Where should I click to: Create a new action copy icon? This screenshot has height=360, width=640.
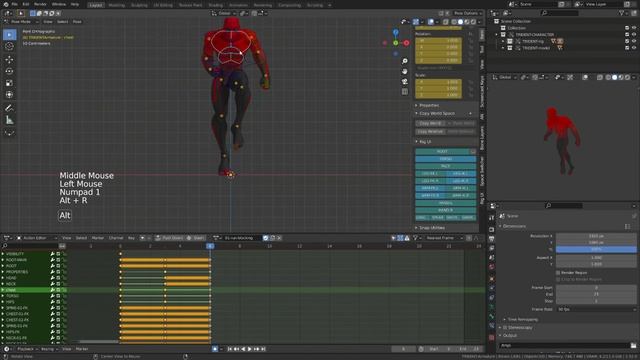click(273, 238)
